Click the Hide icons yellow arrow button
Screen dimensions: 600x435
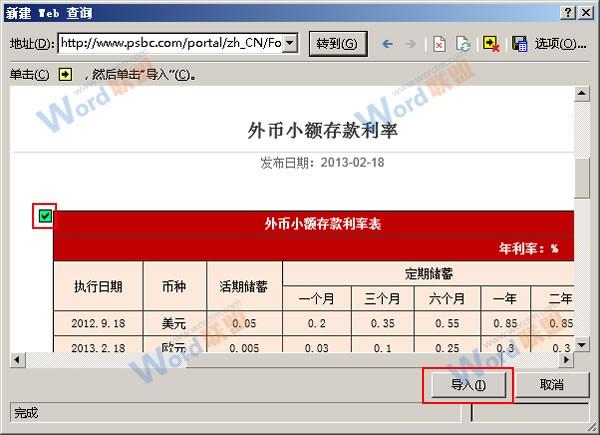pyautogui.click(x=491, y=44)
